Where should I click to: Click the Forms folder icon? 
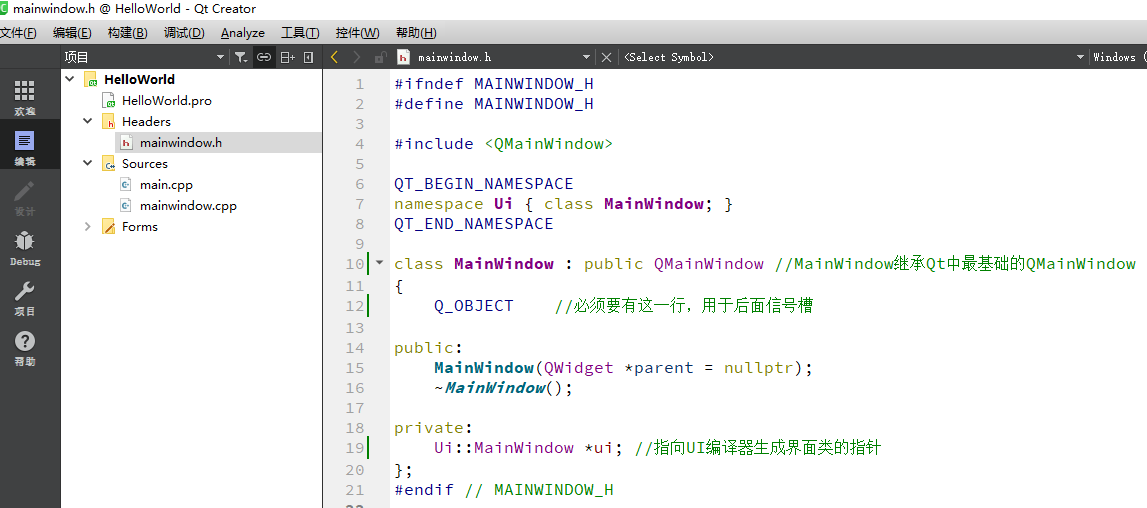coord(109,227)
